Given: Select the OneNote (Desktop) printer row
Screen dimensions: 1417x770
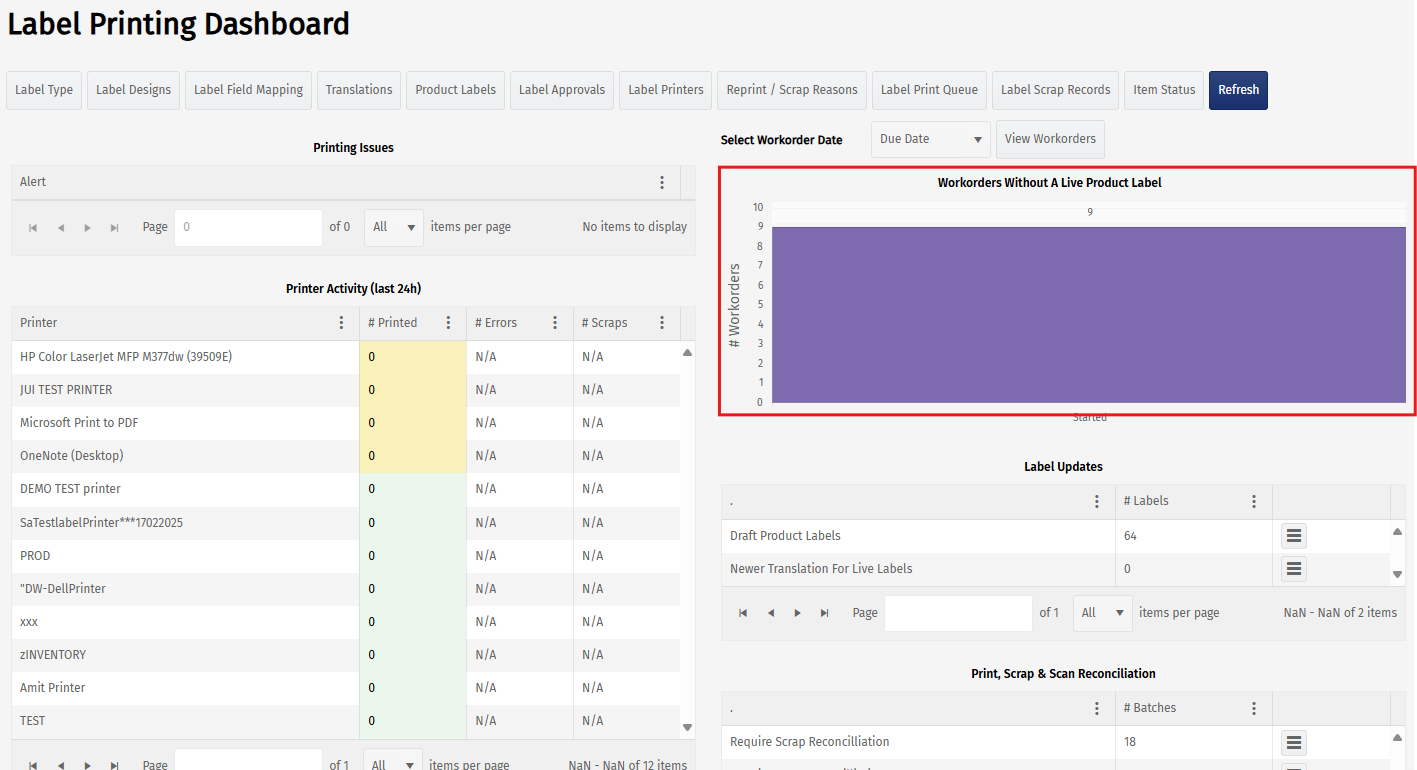Looking at the screenshot, I should point(346,456).
